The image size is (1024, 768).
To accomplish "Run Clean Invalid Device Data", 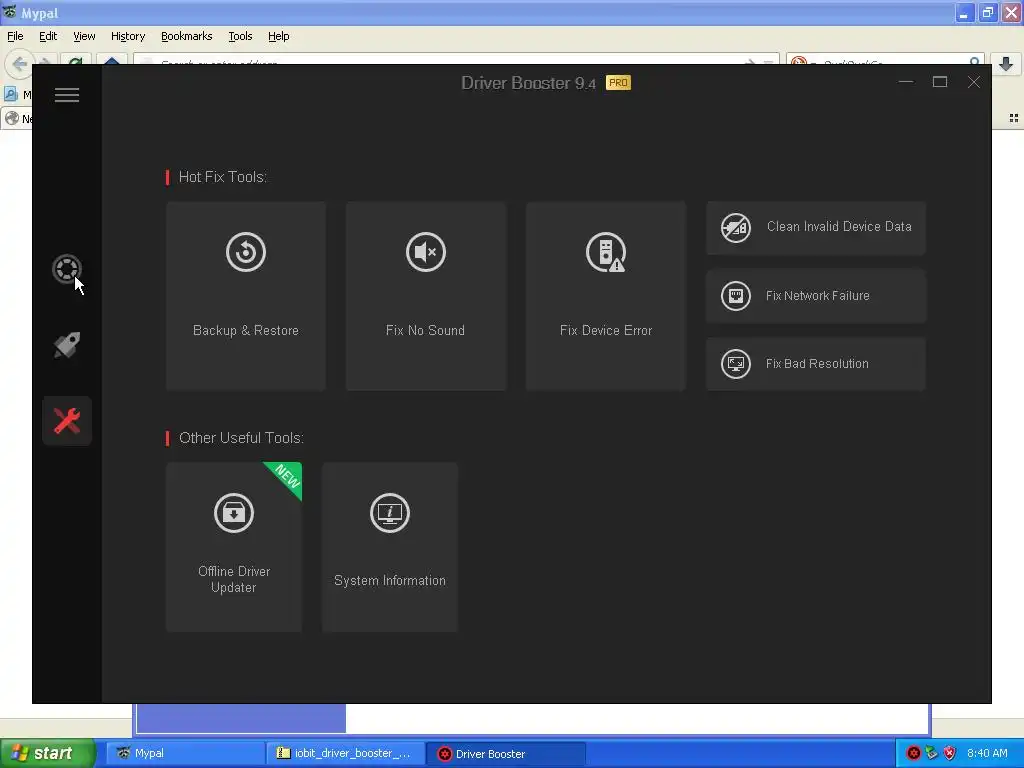I will [816, 227].
